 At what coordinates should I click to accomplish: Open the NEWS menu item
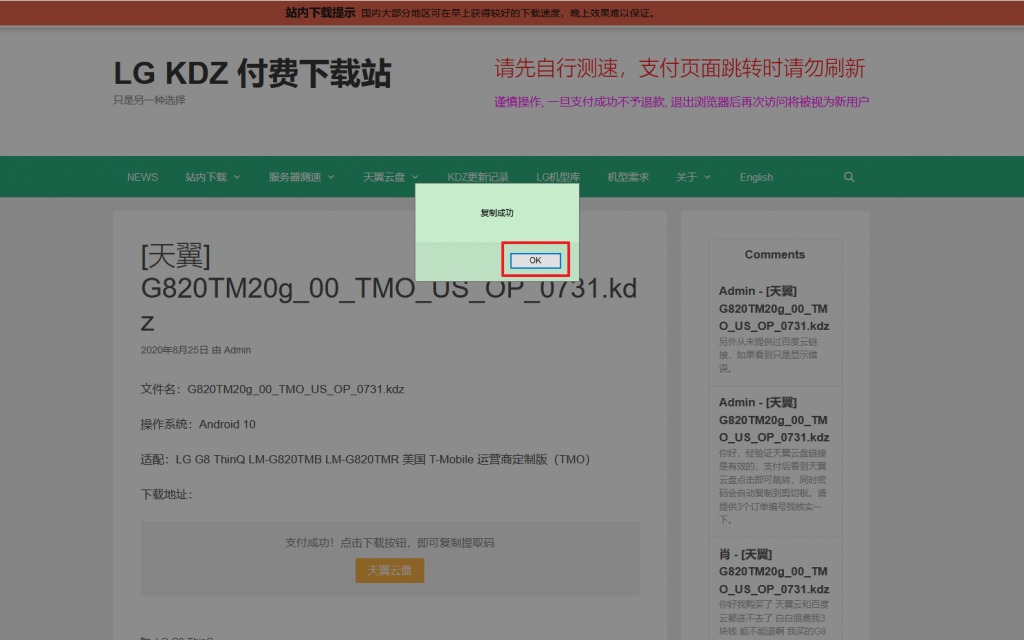tap(142, 177)
